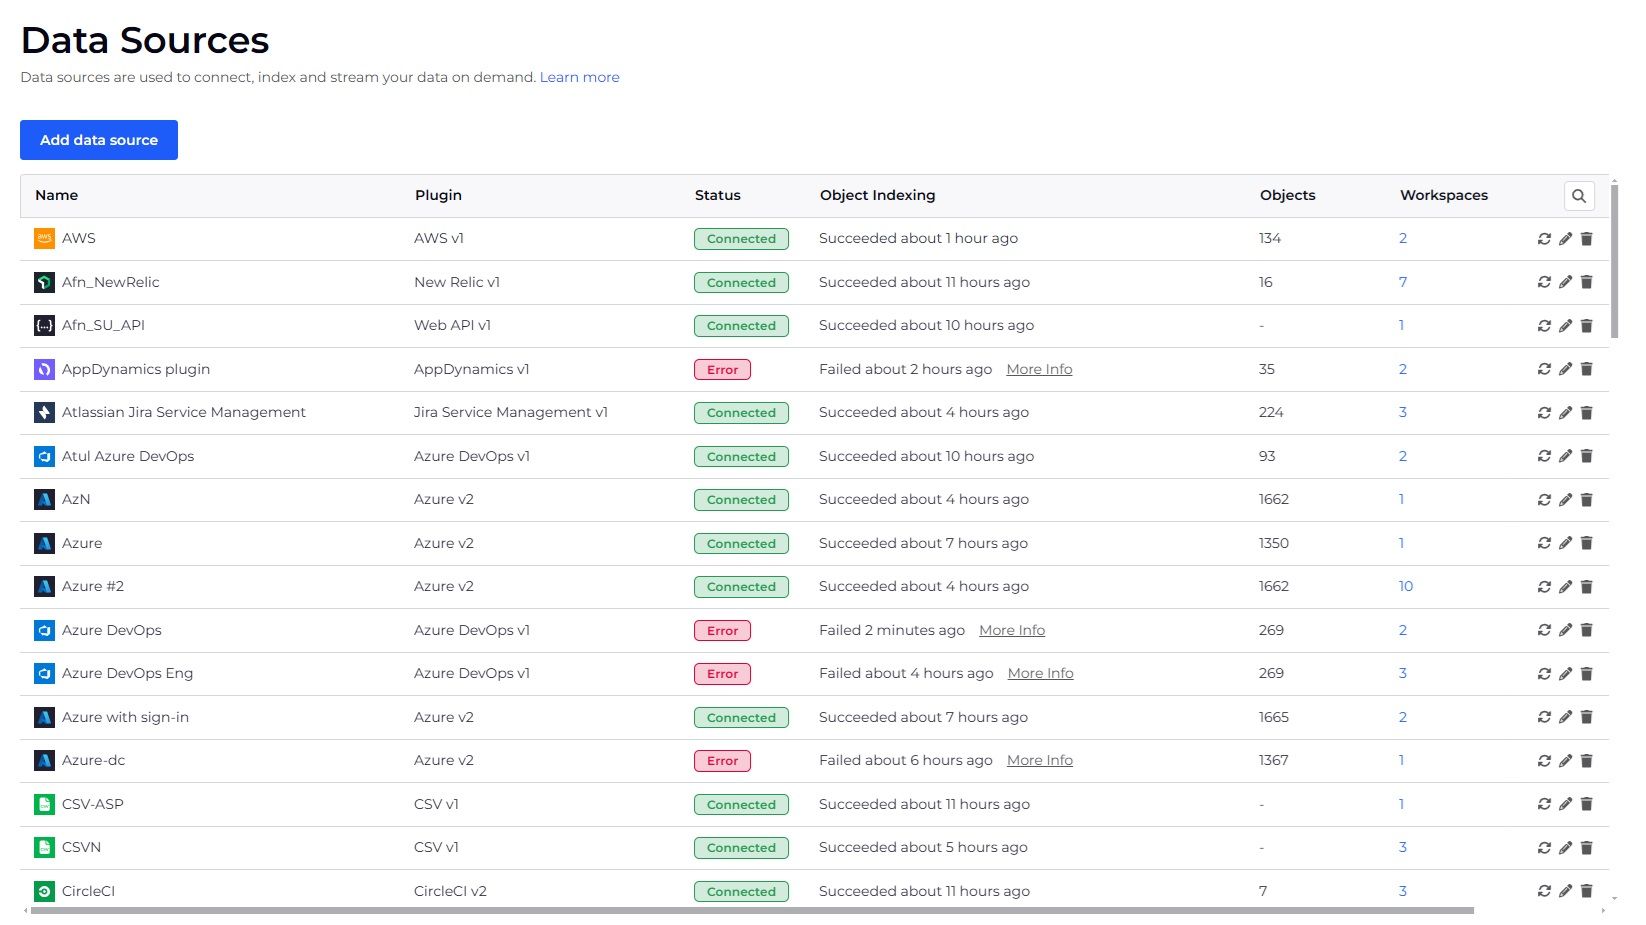Open More Info for Azure DevOps Eng
The width and height of the screenshot is (1646, 925).
click(1040, 673)
